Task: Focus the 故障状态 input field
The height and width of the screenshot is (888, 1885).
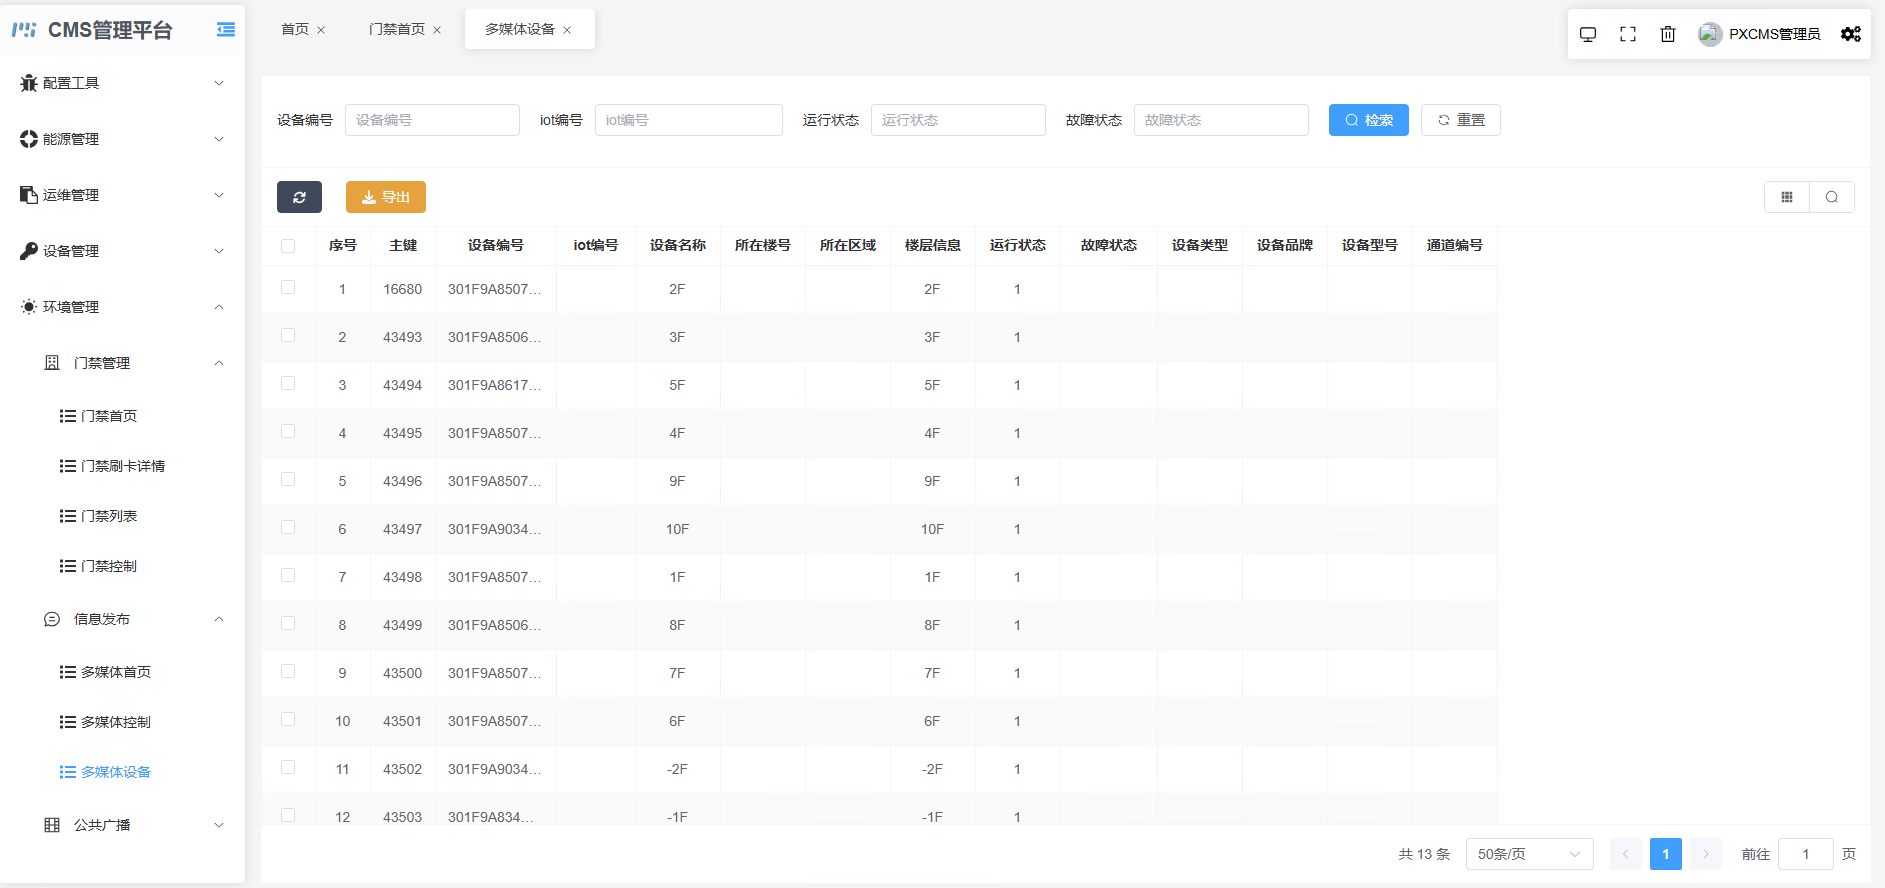Action: click(x=1221, y=120)
